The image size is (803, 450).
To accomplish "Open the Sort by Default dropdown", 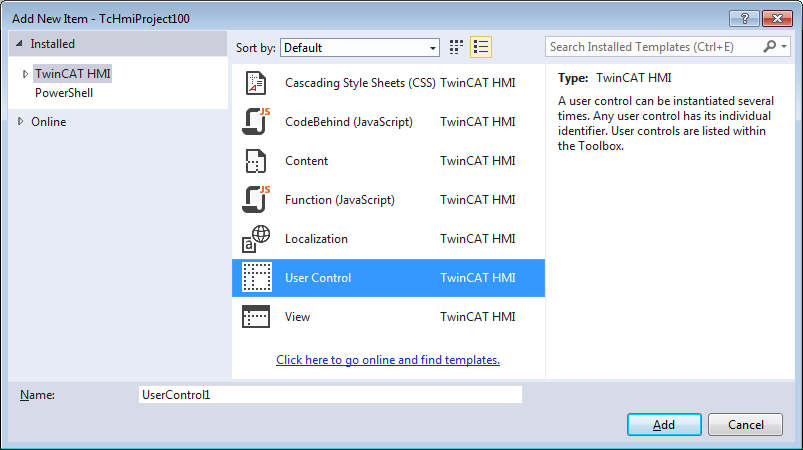I will pyautogui.click(x=360, y=48).
